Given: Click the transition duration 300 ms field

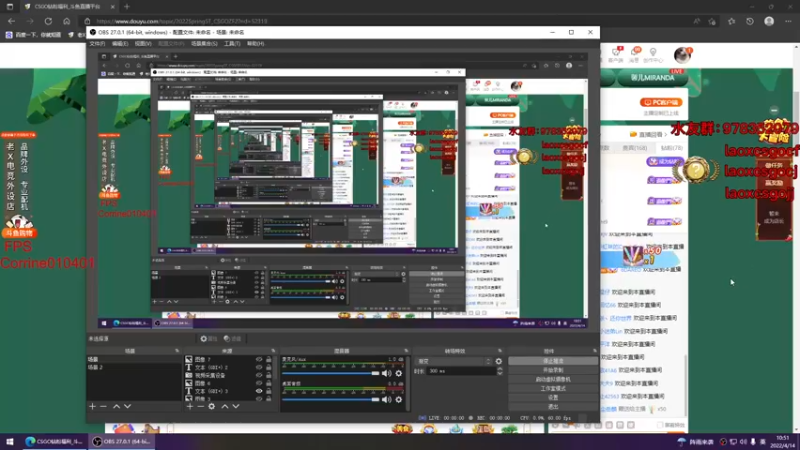Looking at the screenshot, I should 459,371.
